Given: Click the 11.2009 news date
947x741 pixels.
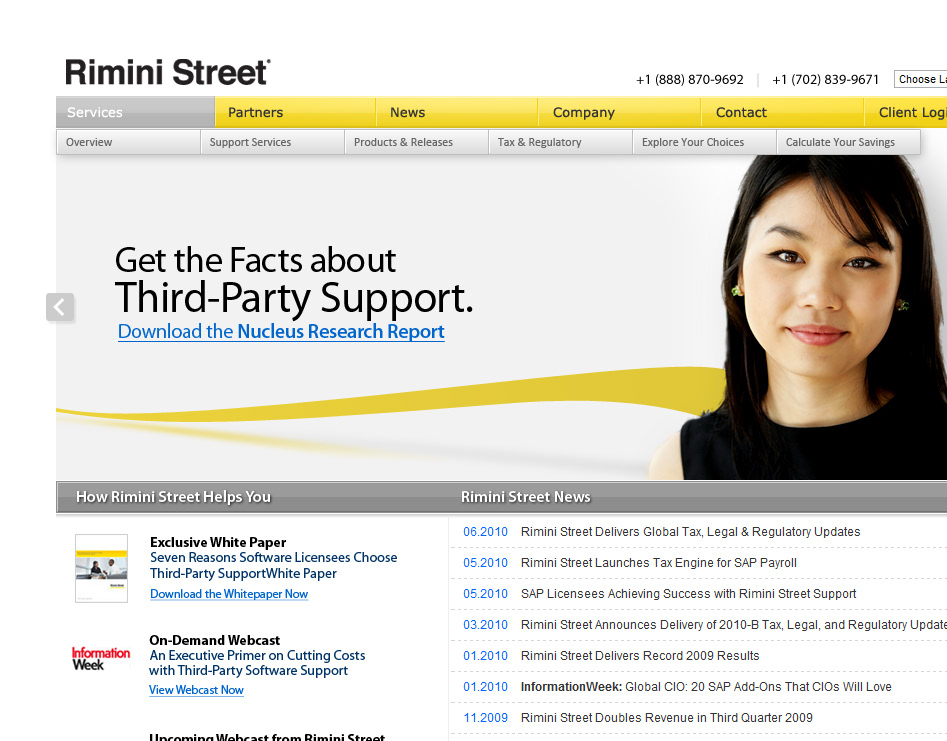Looking at the screenshot, I should pyautogui.click(x=486, y=717).
